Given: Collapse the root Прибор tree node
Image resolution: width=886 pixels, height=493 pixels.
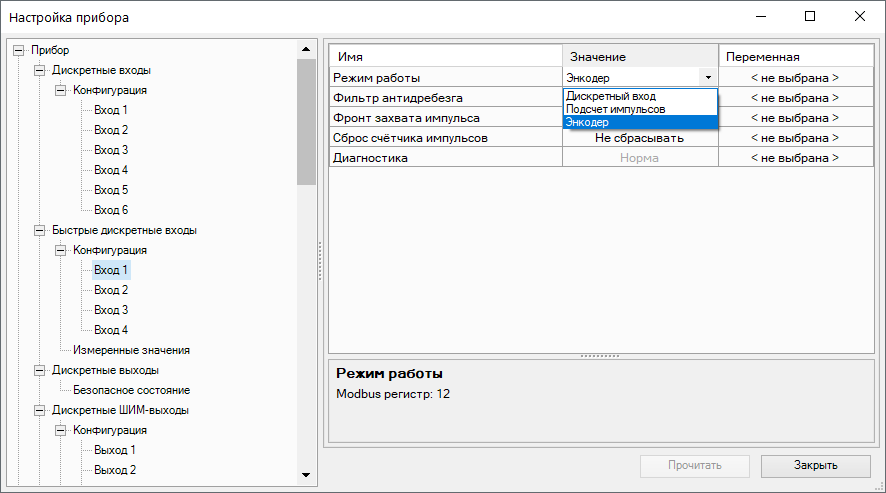Looking at the screenshot, I should [x=18, y=50].
